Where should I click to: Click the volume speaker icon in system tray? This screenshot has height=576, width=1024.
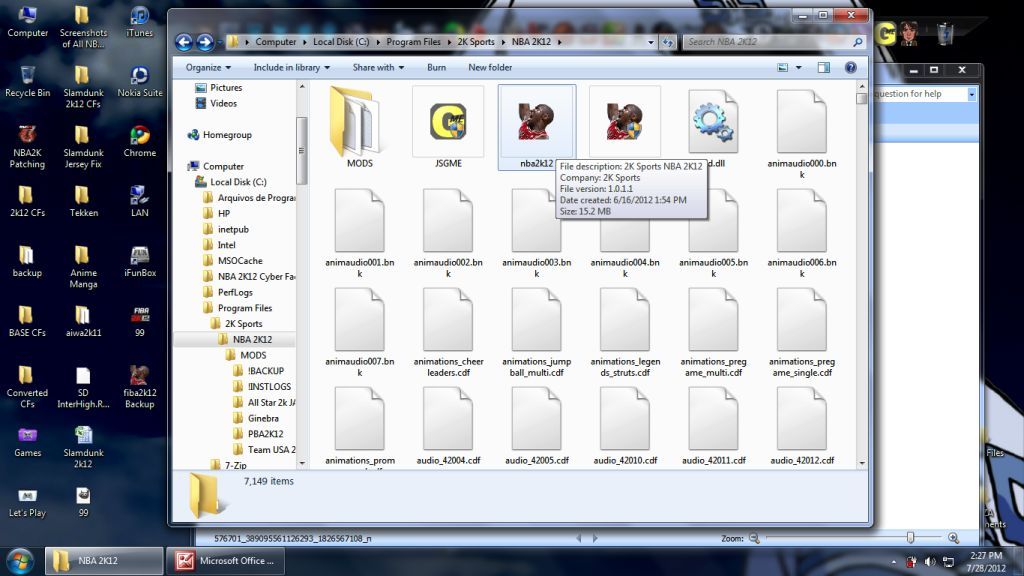tap(930, 562)
